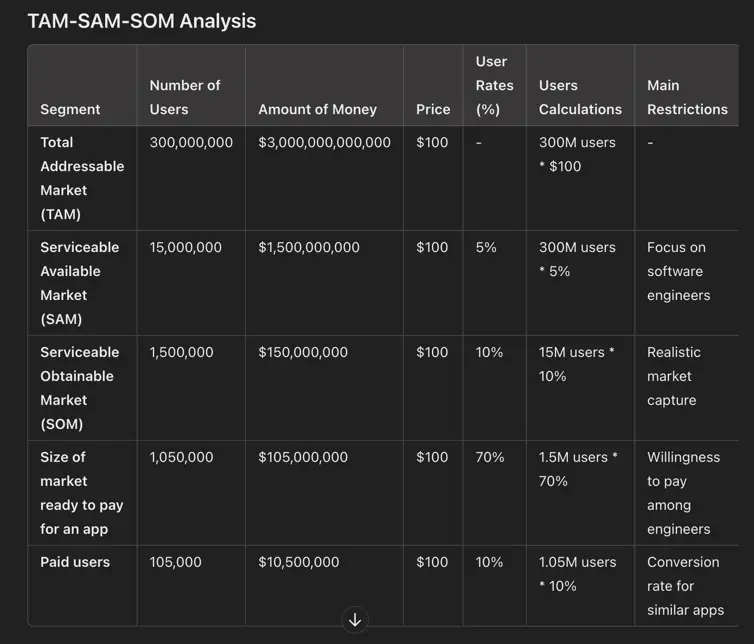Screen dimensions: 754x644
Task: Click the Price column header
Action: pos(433,109)
